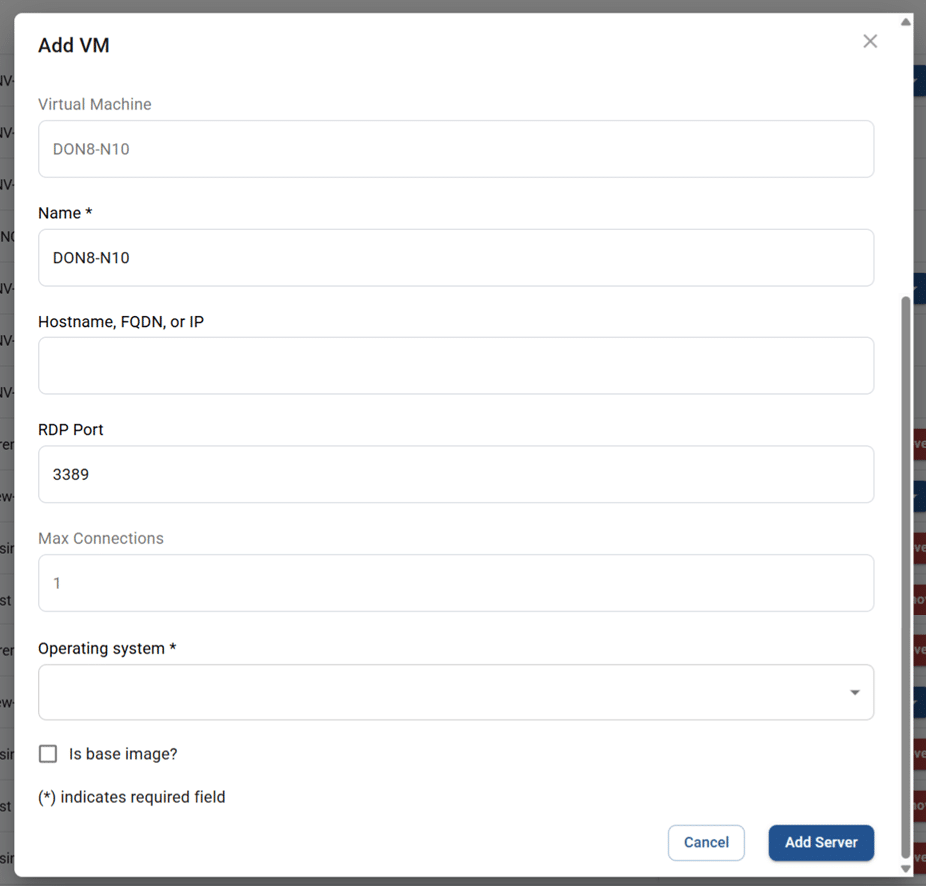Click the X dismiss icon in dialog corner

click(869, 41)
